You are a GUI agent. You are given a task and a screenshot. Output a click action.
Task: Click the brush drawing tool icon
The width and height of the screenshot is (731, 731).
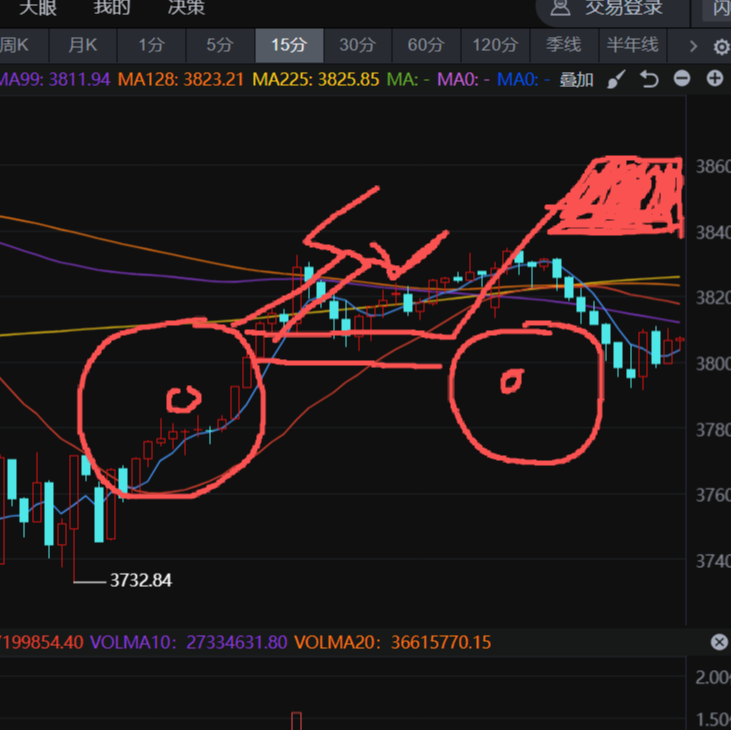point(617,80)
